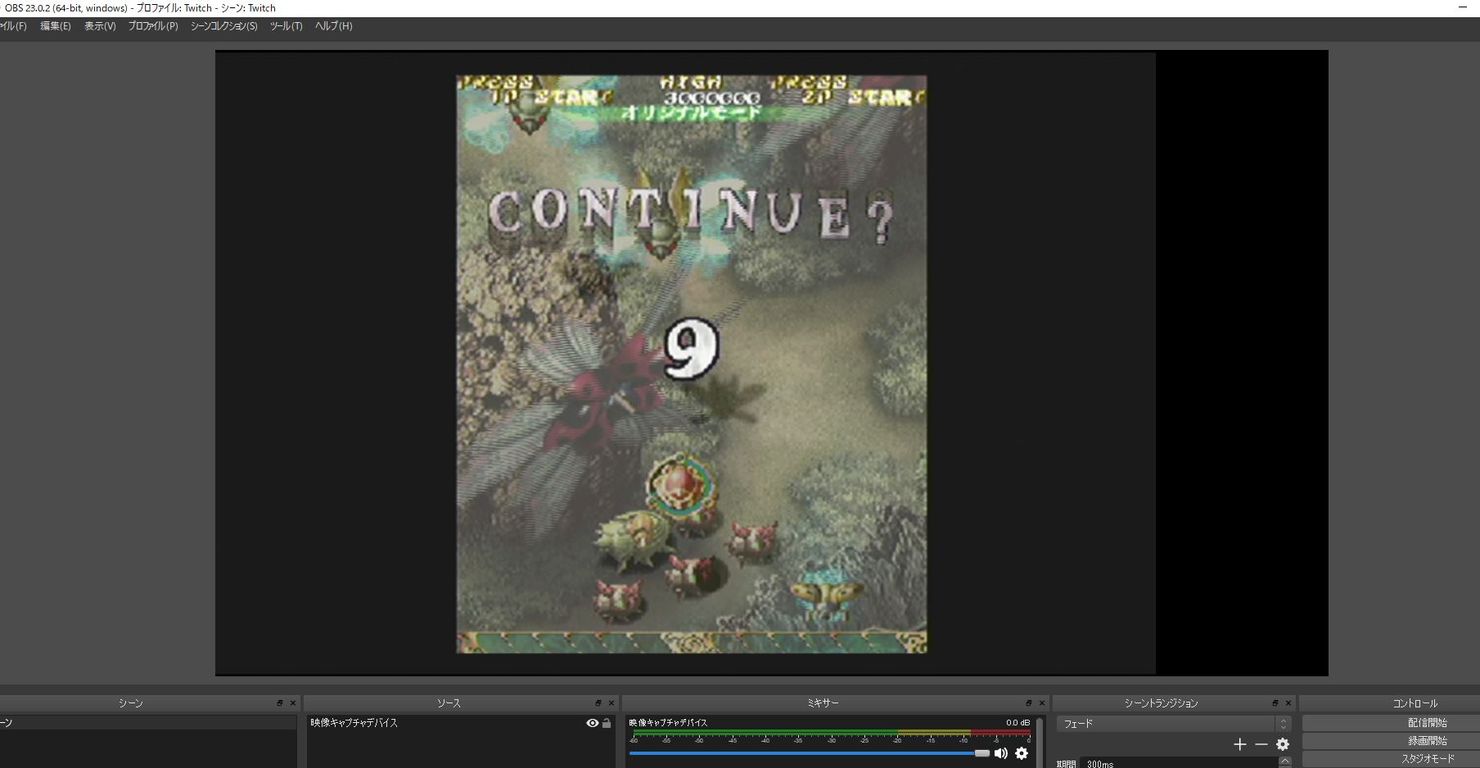Image resolution: width=1480 pixels, height=768 pixels.
Task: Open the 編集(E) menu
Action: (55, 26)
